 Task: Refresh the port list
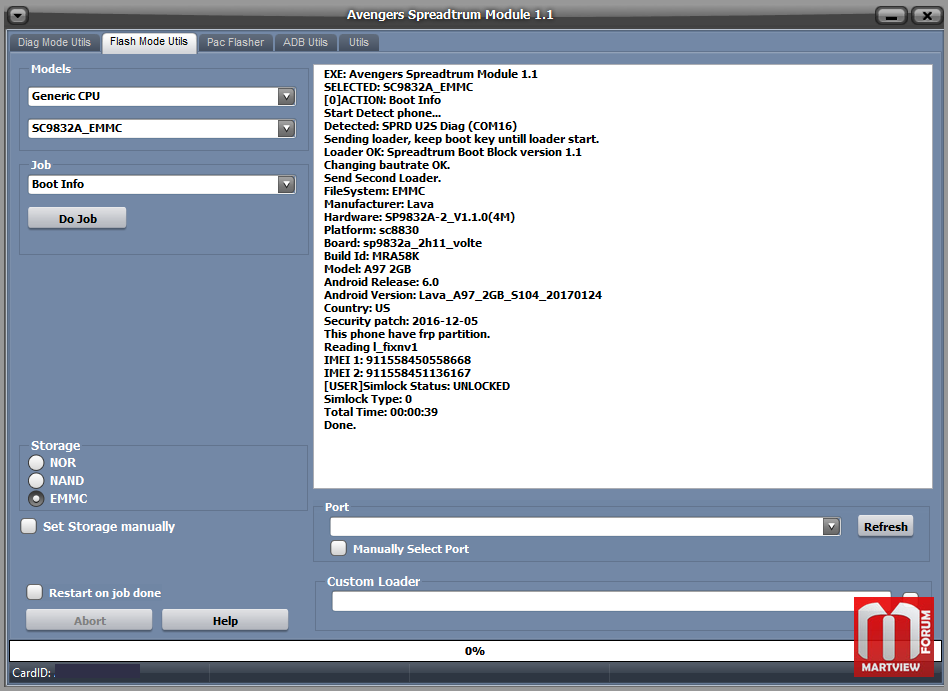[886, 527]
